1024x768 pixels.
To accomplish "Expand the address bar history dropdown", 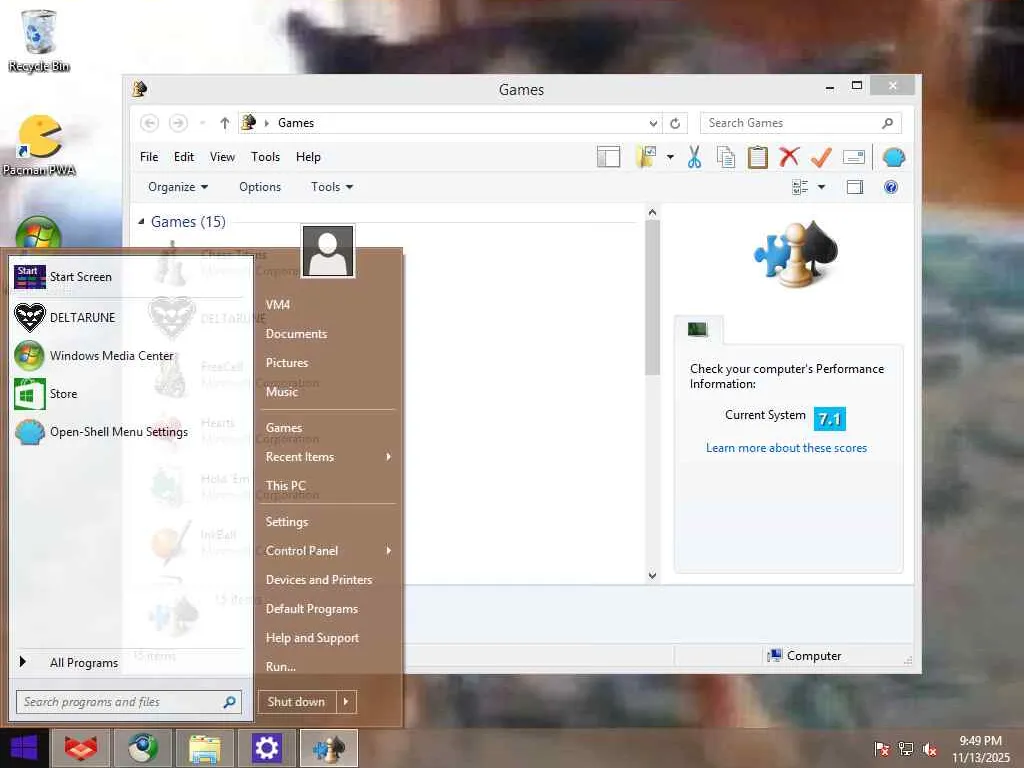I will (x=653, y=123).
